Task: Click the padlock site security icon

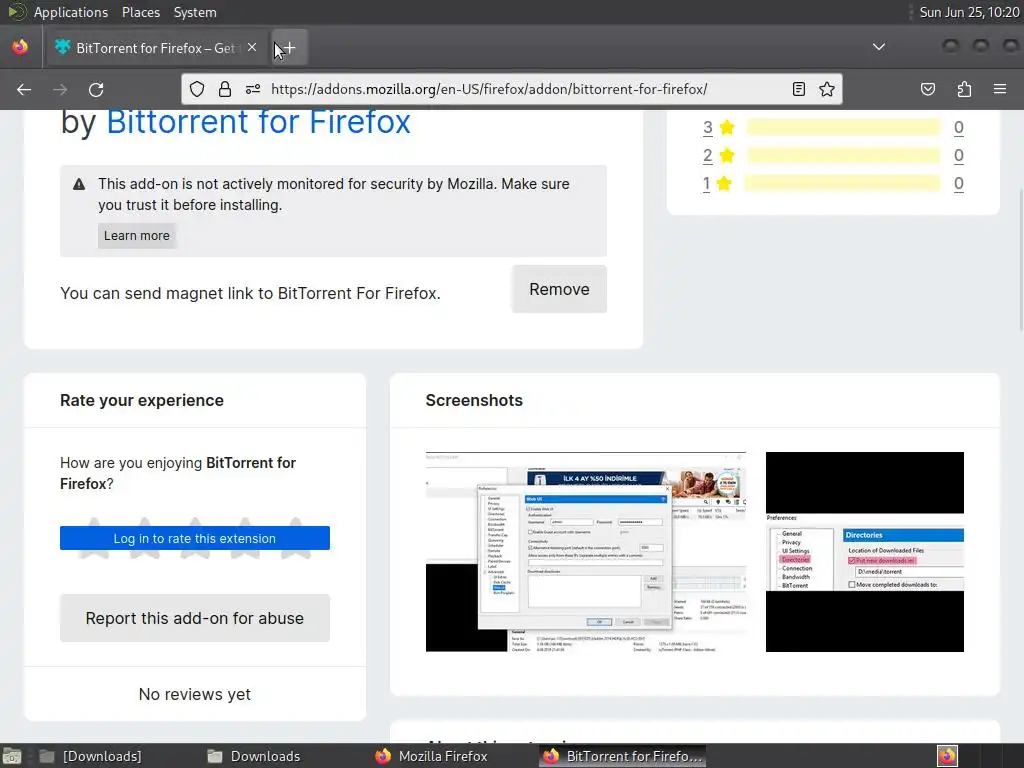Action: click(x=225, y=89)
